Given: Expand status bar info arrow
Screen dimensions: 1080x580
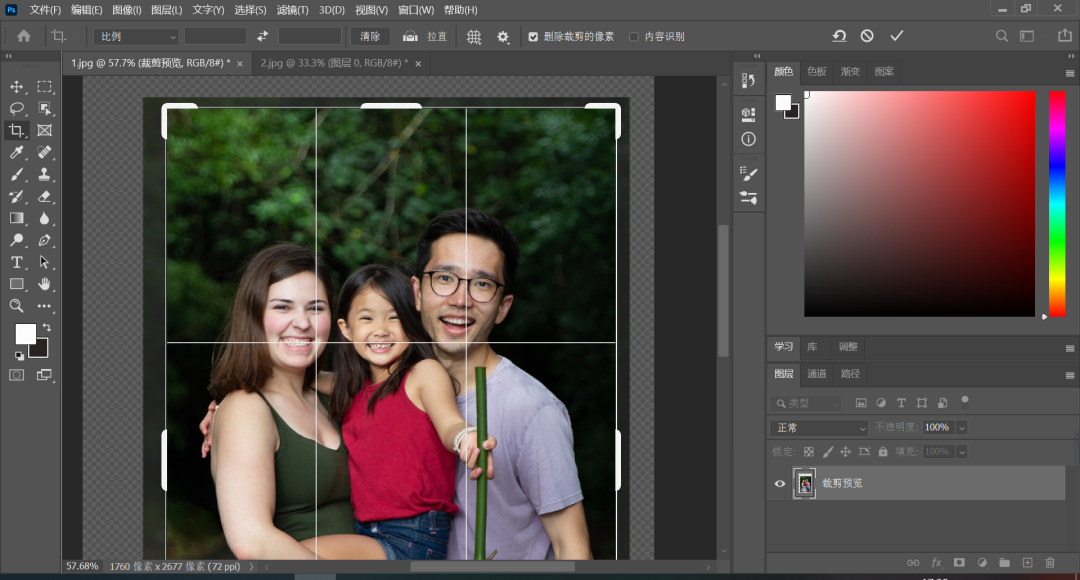Looking at the screenshot, I should 251,566.
